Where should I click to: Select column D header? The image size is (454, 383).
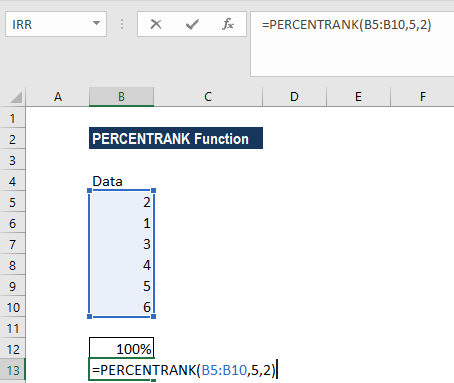click(x=294, y=97)
